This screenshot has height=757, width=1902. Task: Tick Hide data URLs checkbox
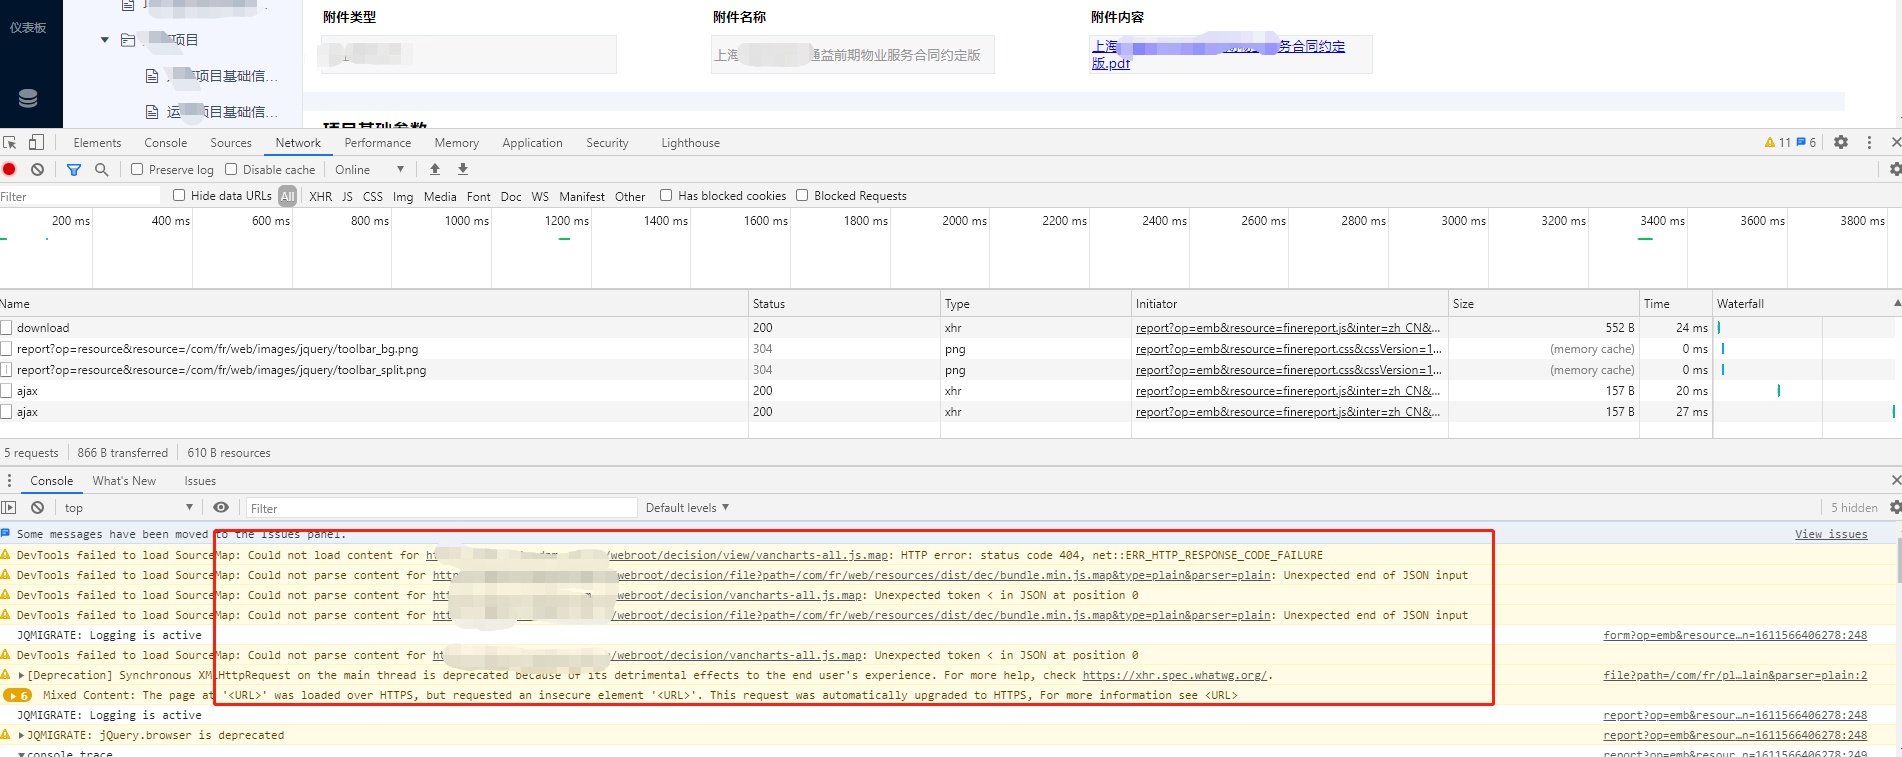[x=179, y=195]
